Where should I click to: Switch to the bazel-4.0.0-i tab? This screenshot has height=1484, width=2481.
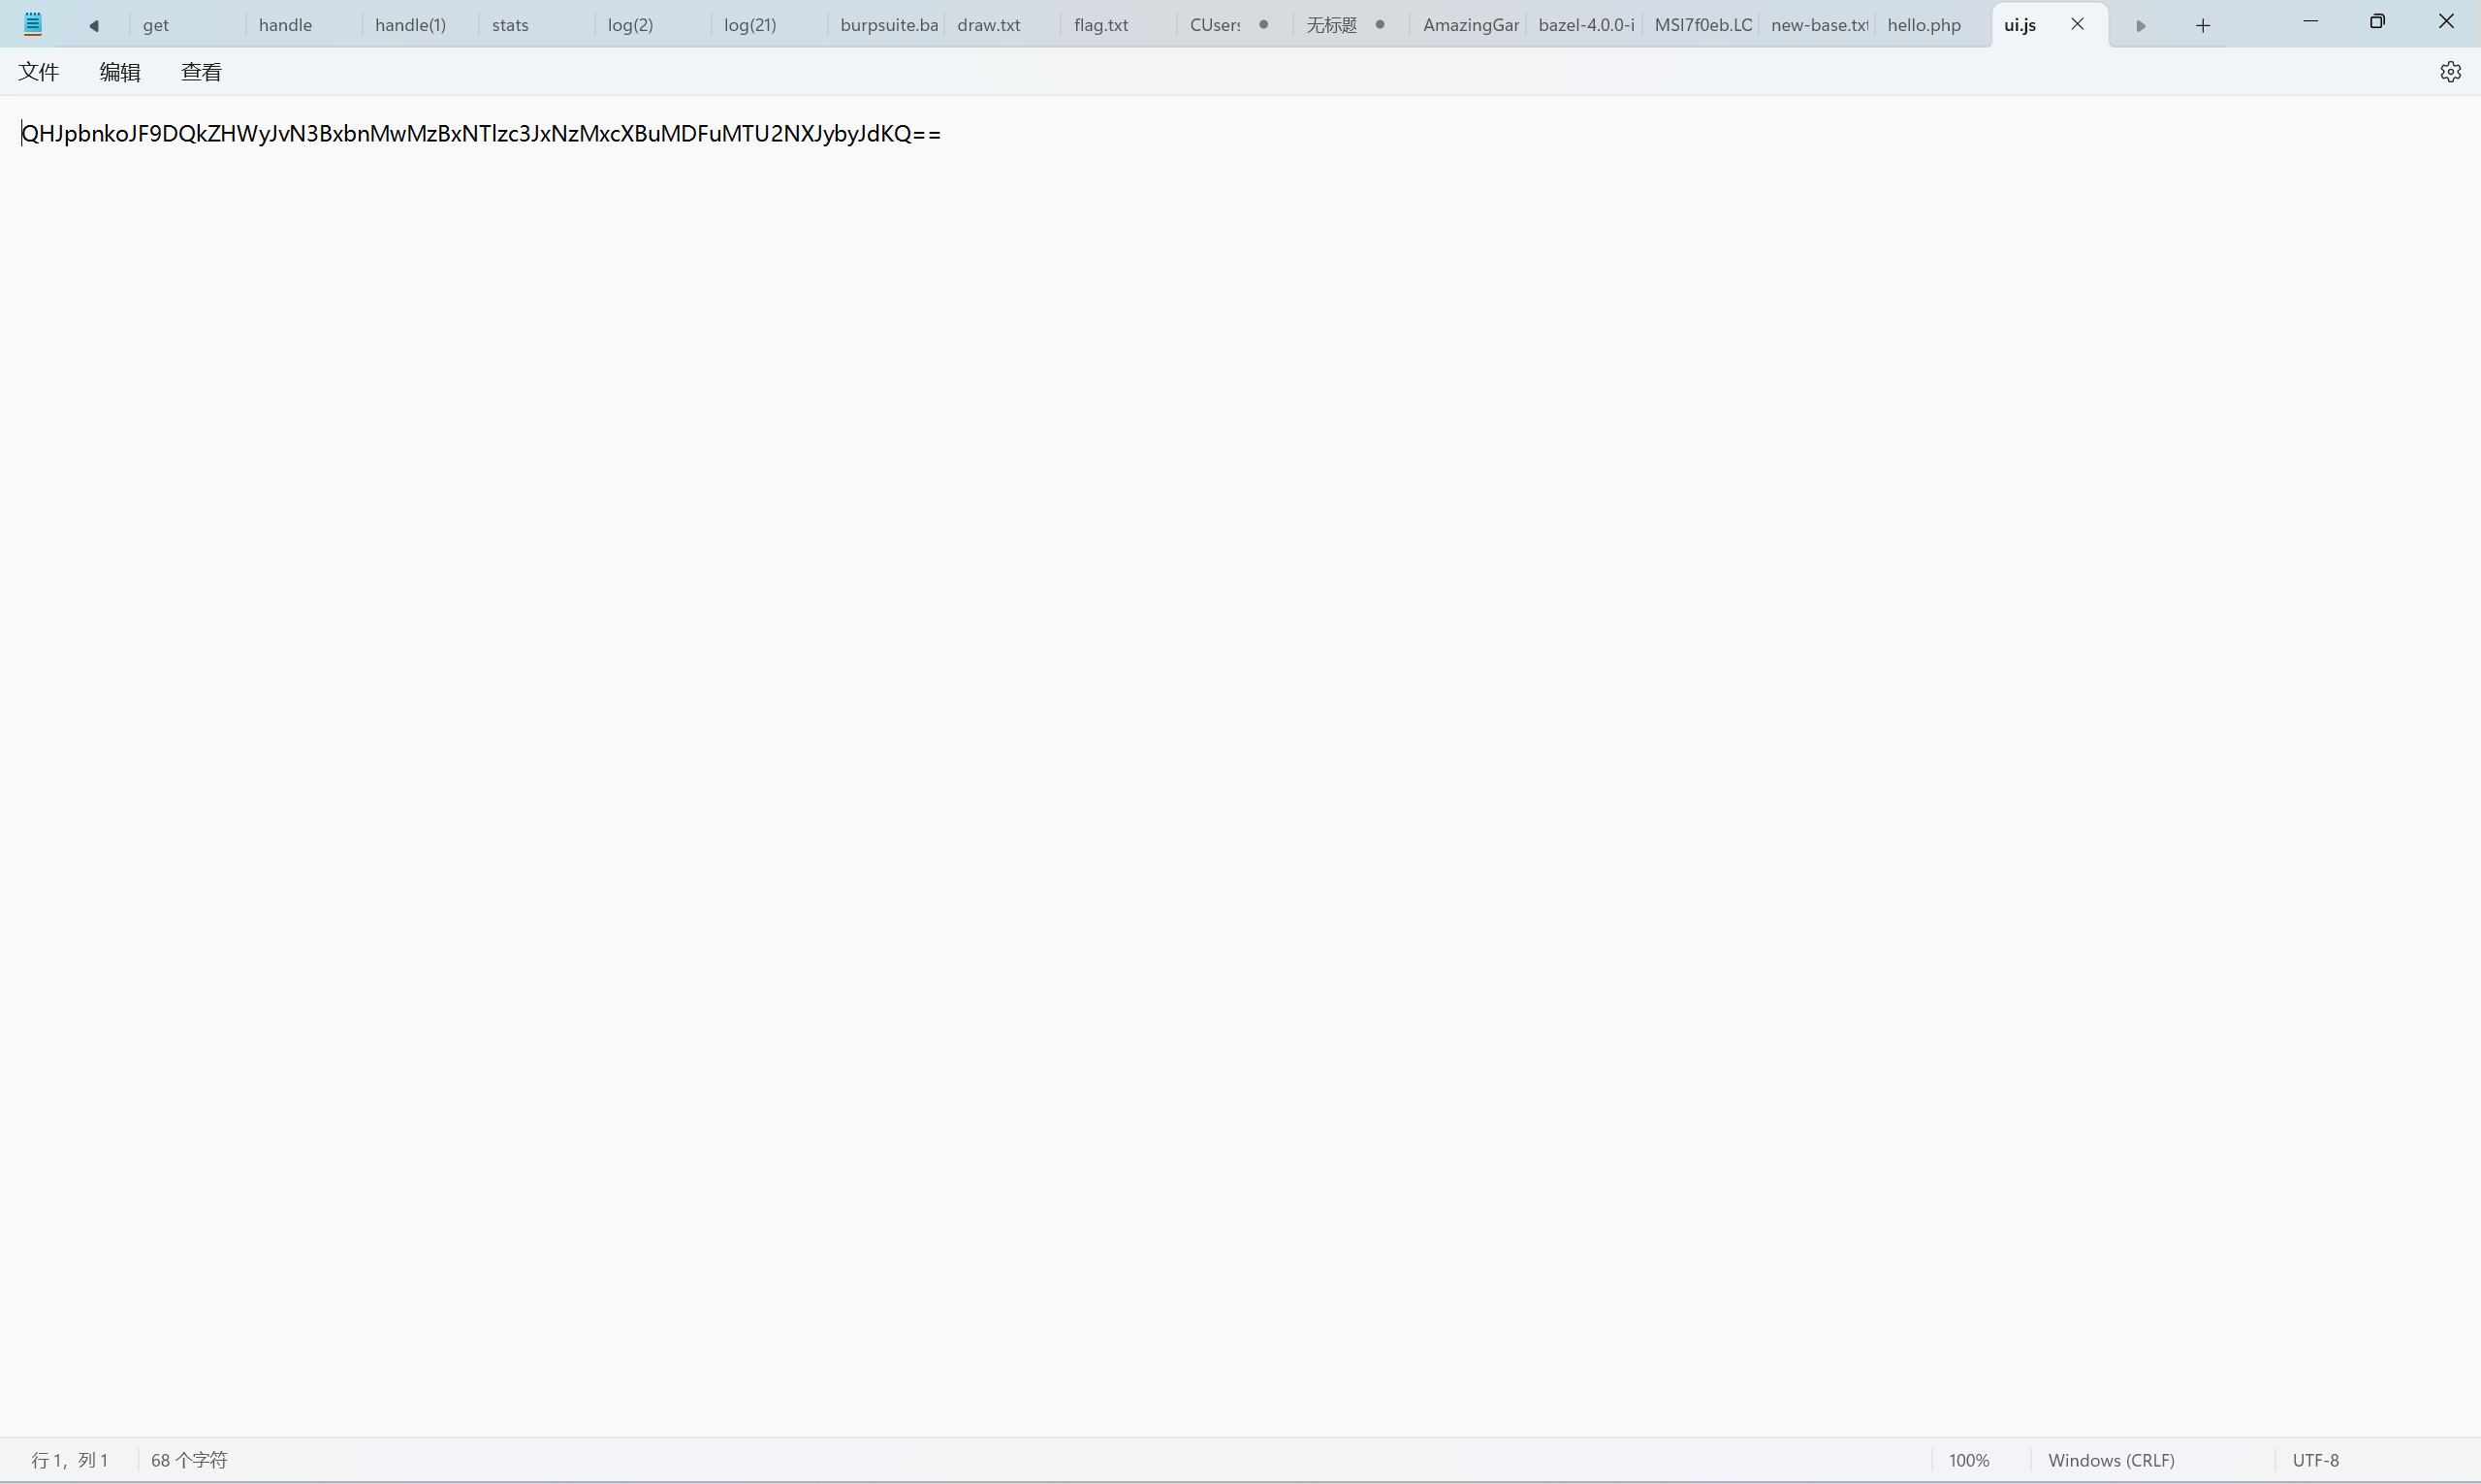[x=1583, y=25]
